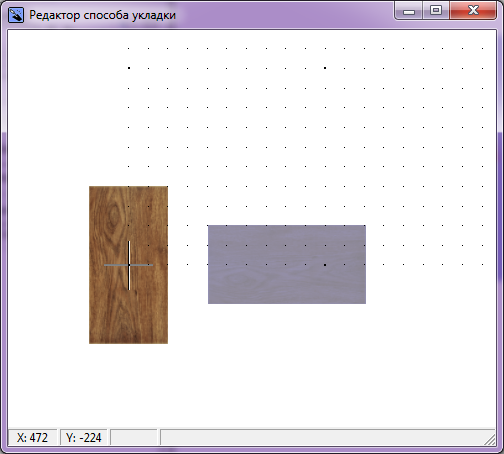Viewport: 504px width, 454px height.
Task: Close the Редактор способа укладки window
Action: click(x=473, y=11)
